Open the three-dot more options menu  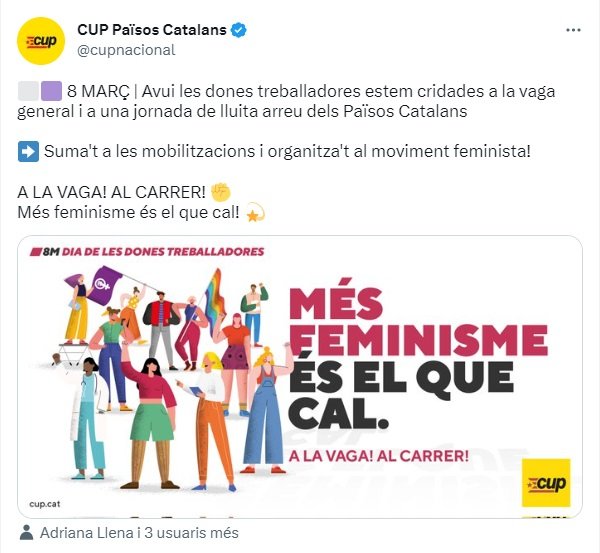point(573,30)
